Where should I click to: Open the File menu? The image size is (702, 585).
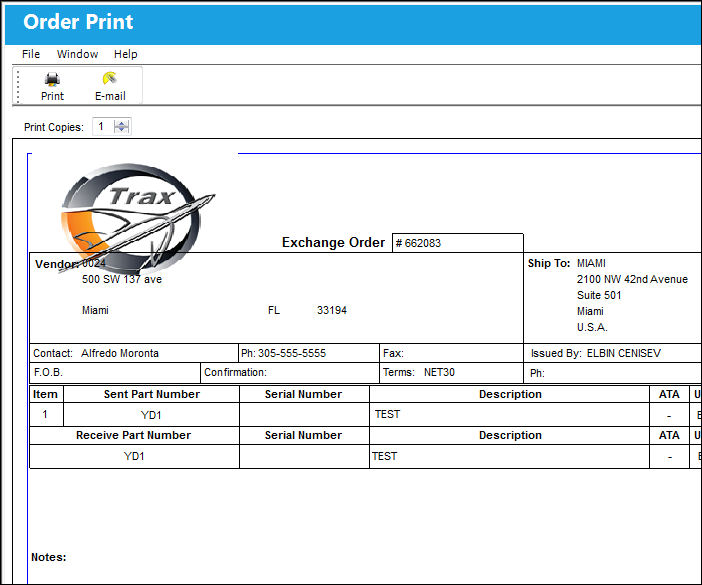(x=31, y=54)
